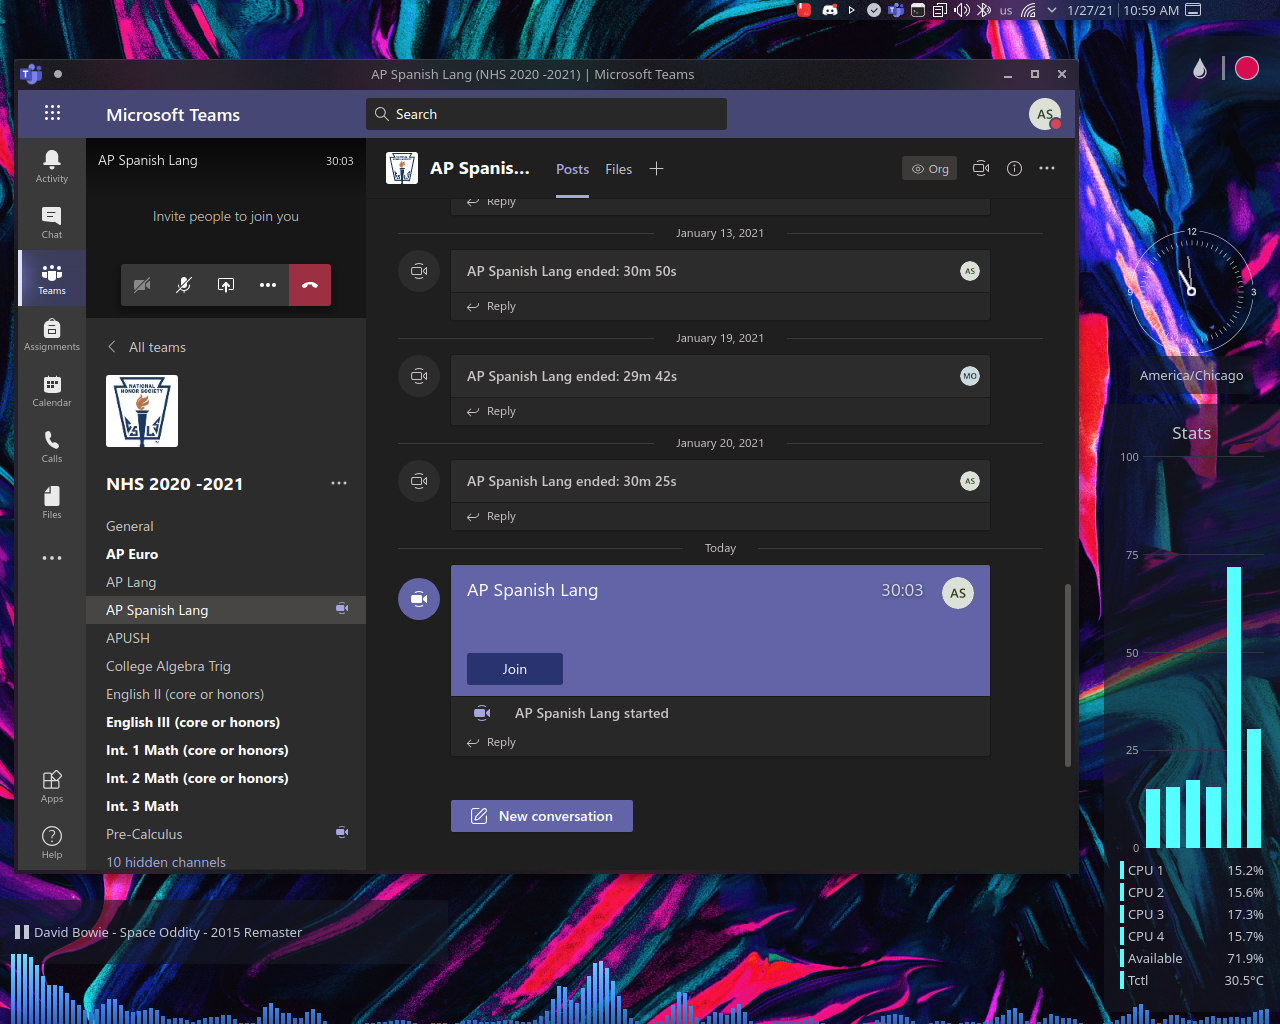Reply to the 29m 42s meeting post
This screenshot has height=1024, width=1280.
pos(491,411)
